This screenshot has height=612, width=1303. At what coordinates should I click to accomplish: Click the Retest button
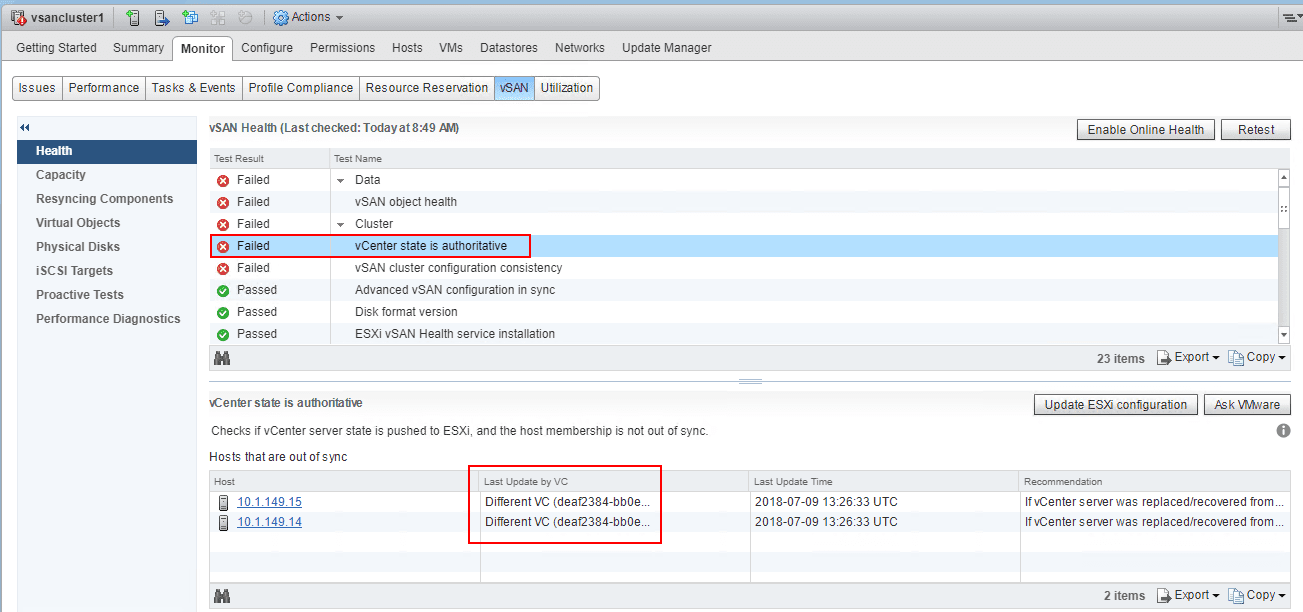1256,130
